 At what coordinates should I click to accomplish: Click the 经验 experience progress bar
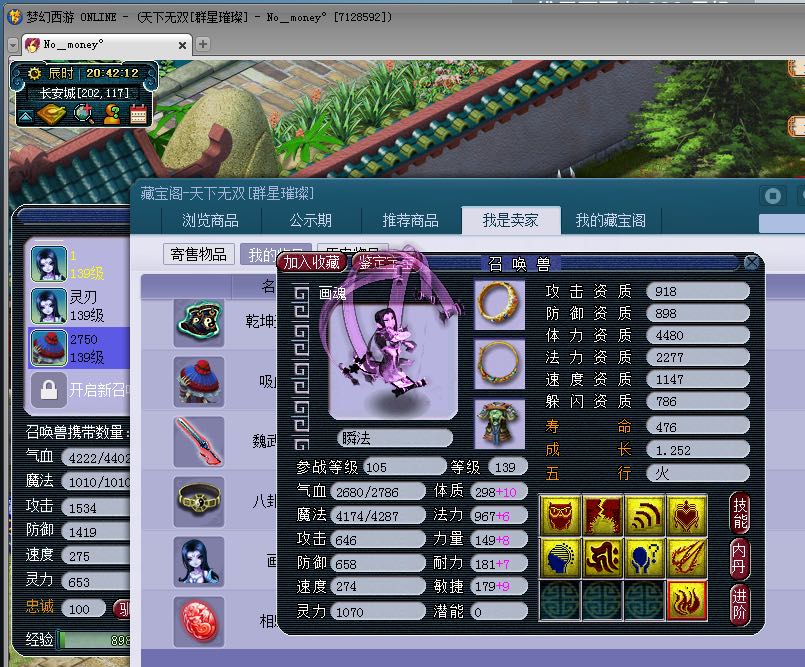point(93,640)
